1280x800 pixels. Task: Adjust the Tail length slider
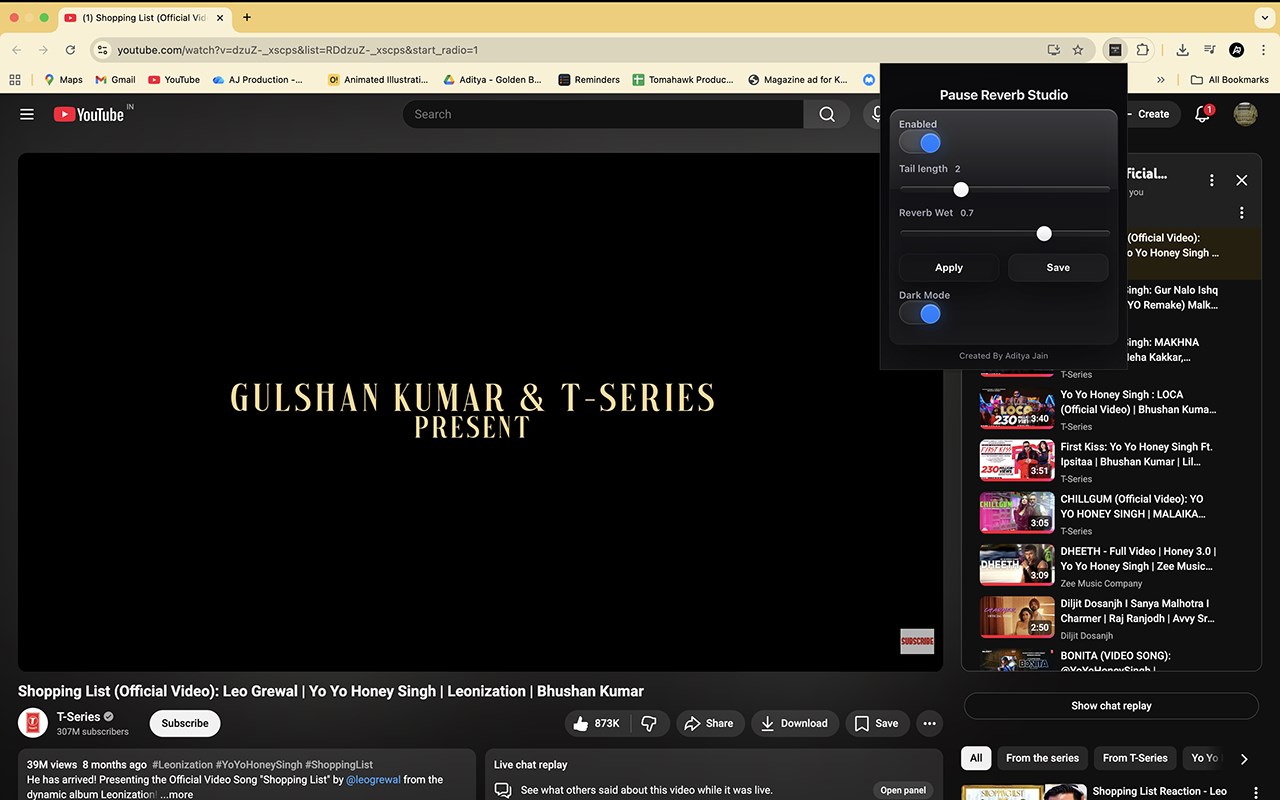tap(1005, 189)
